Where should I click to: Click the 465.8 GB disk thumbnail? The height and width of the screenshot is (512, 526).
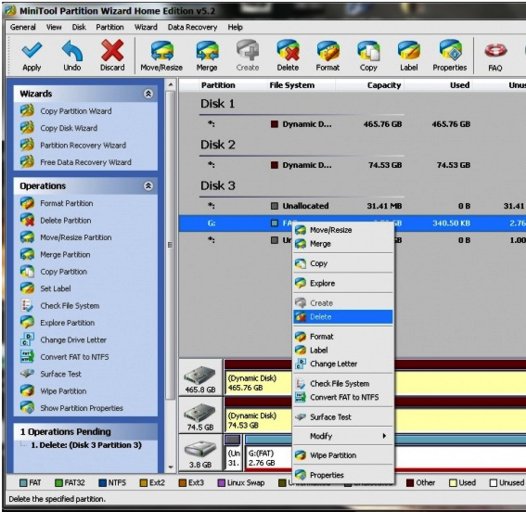click(200, 378)
